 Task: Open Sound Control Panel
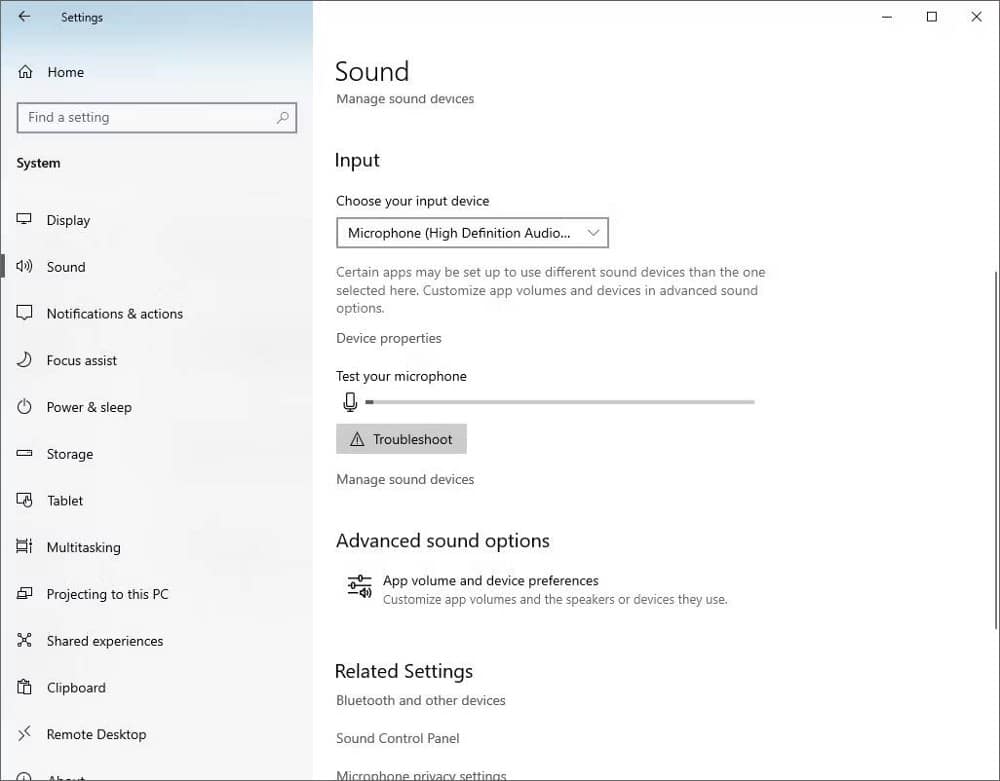click(x=397, y=738)
